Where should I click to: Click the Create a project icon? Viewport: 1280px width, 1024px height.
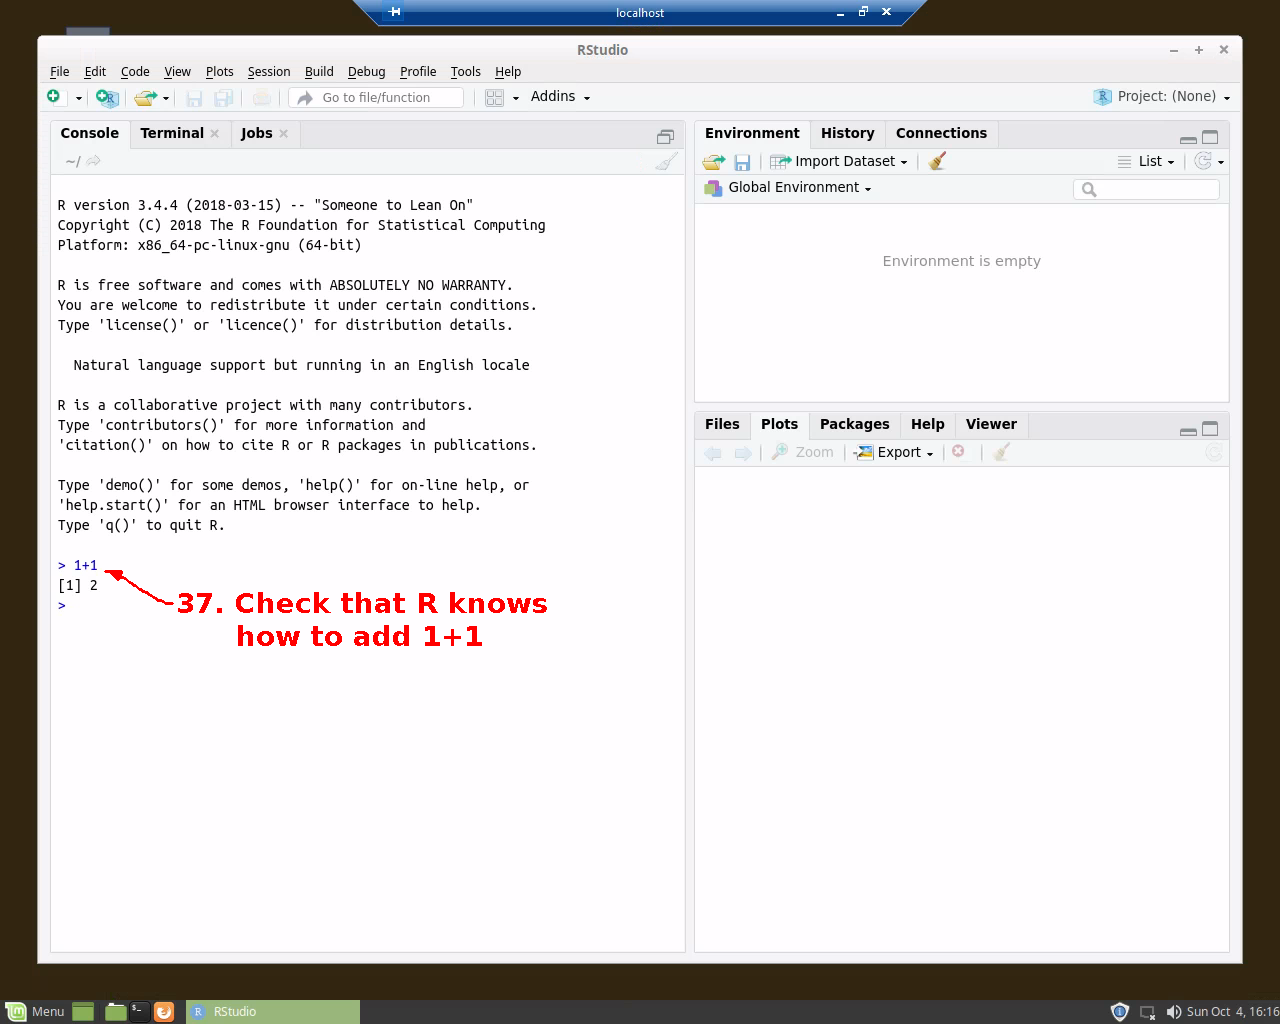[107, 97]
